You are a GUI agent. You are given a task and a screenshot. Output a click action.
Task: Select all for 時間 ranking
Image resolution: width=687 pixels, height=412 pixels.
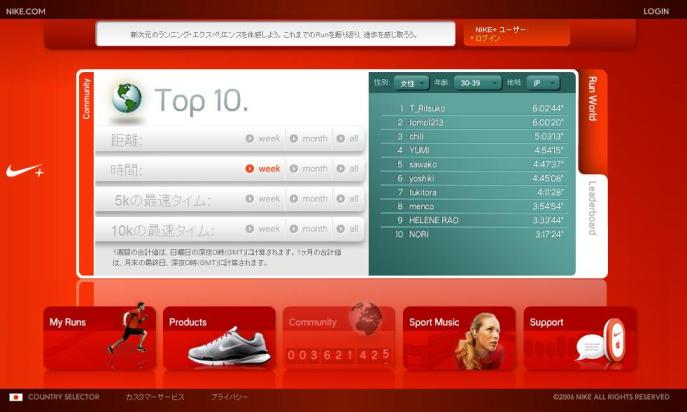pos(347,169)
